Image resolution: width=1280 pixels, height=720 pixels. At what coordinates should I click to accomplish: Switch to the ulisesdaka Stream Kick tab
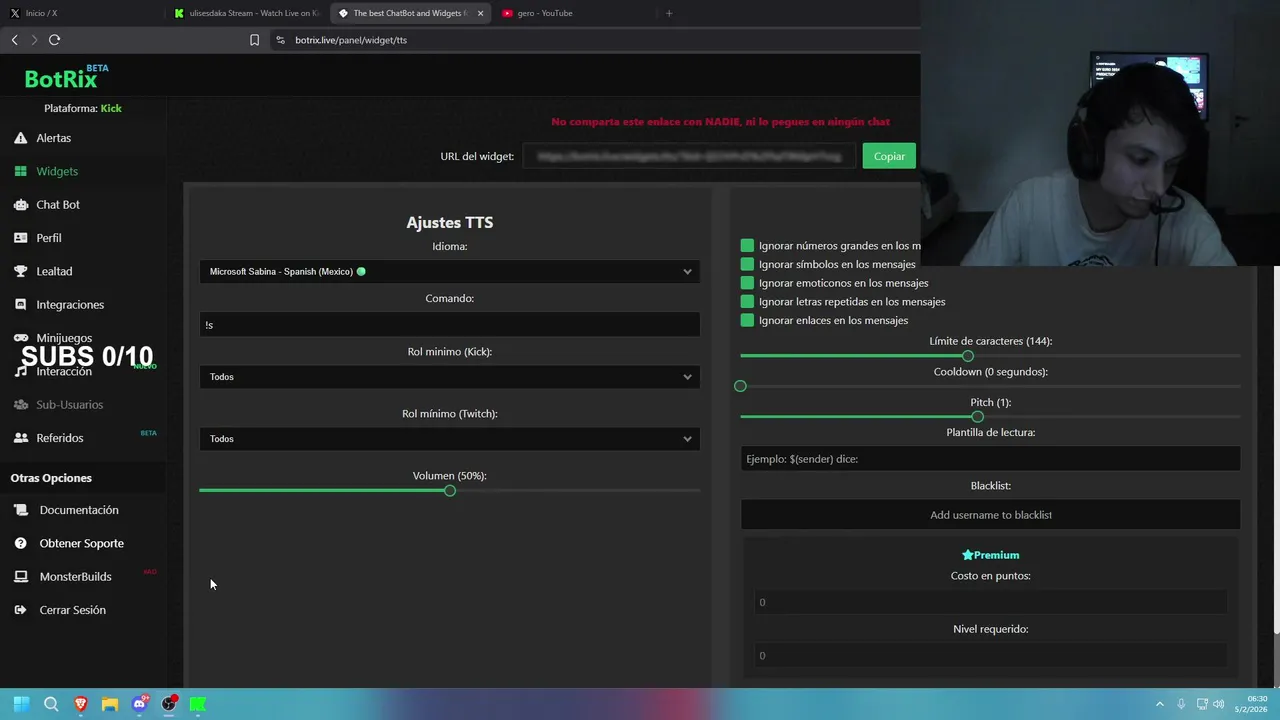[x=245, y=13]
